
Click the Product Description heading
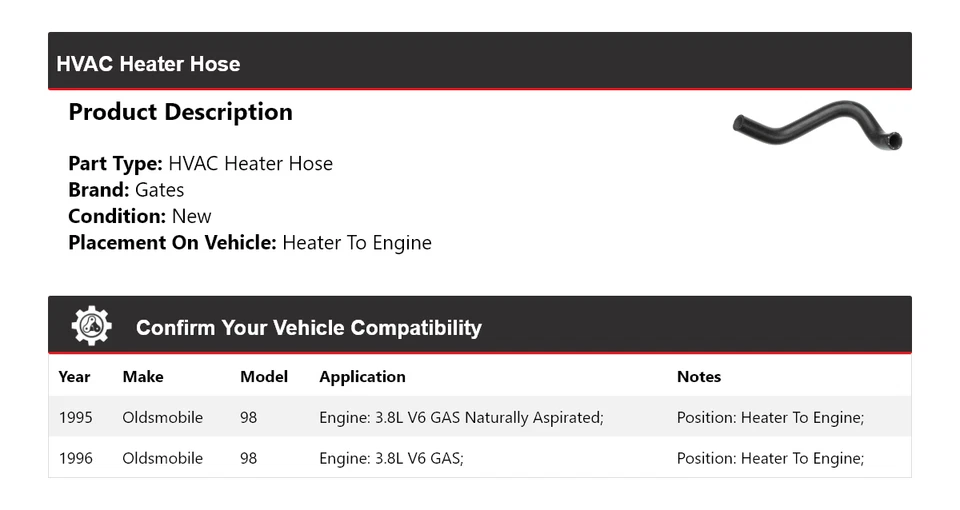pos(180,112)
